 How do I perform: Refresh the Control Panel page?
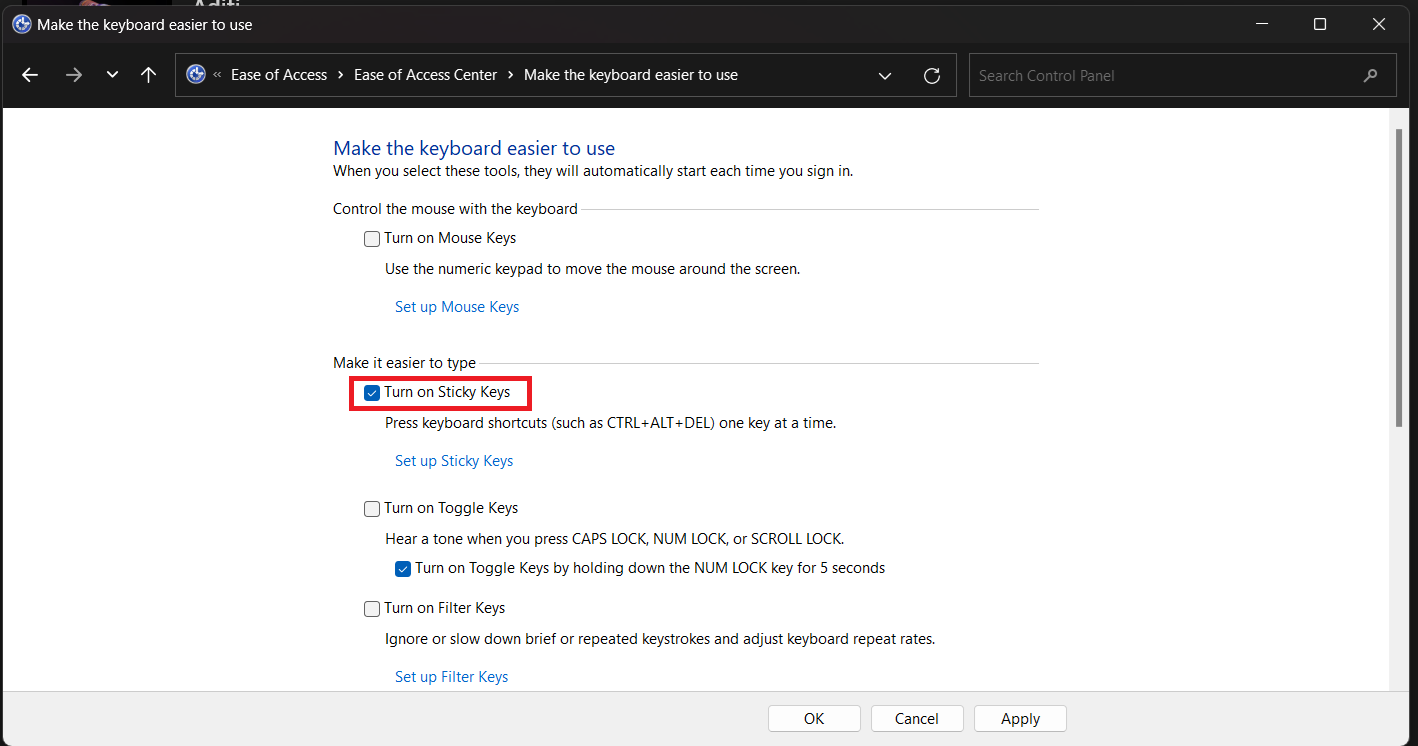[932, 76]
